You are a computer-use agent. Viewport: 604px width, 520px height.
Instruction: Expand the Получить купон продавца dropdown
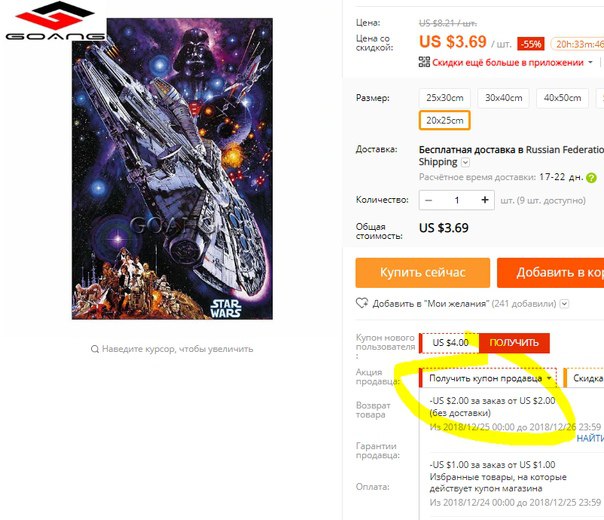(488, 378)
